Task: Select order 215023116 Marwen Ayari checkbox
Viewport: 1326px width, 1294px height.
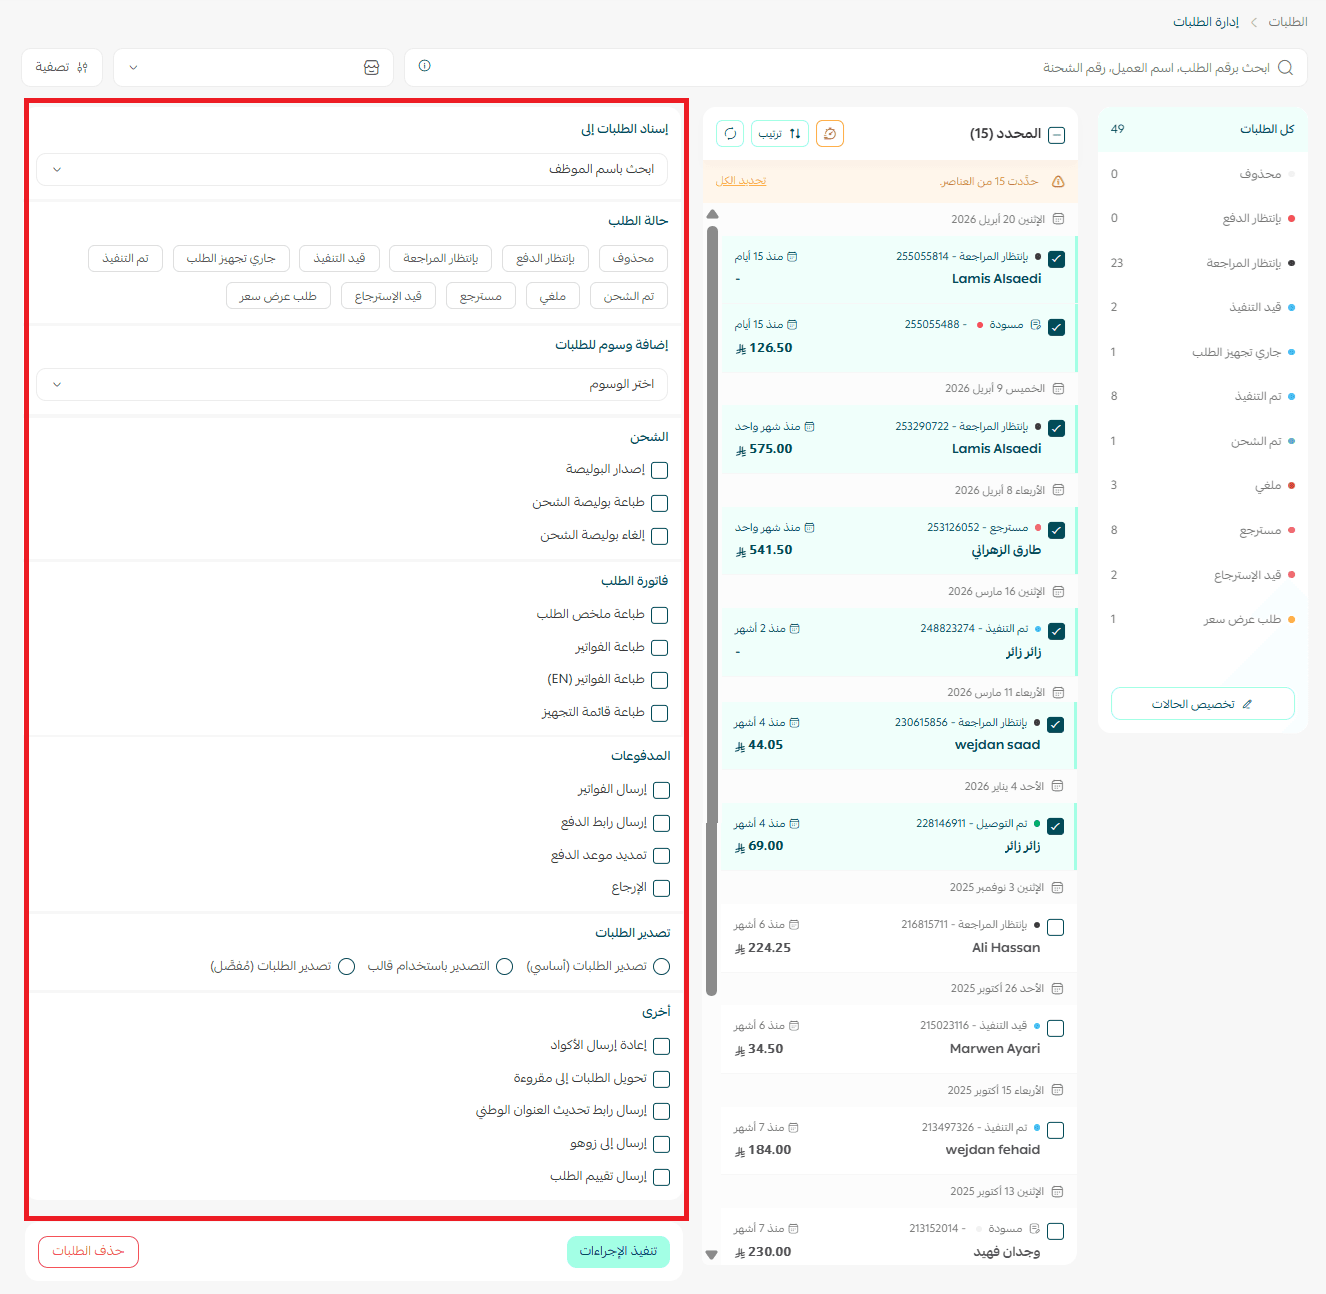Action: pyautogui.click(x=1056, y=1028)
